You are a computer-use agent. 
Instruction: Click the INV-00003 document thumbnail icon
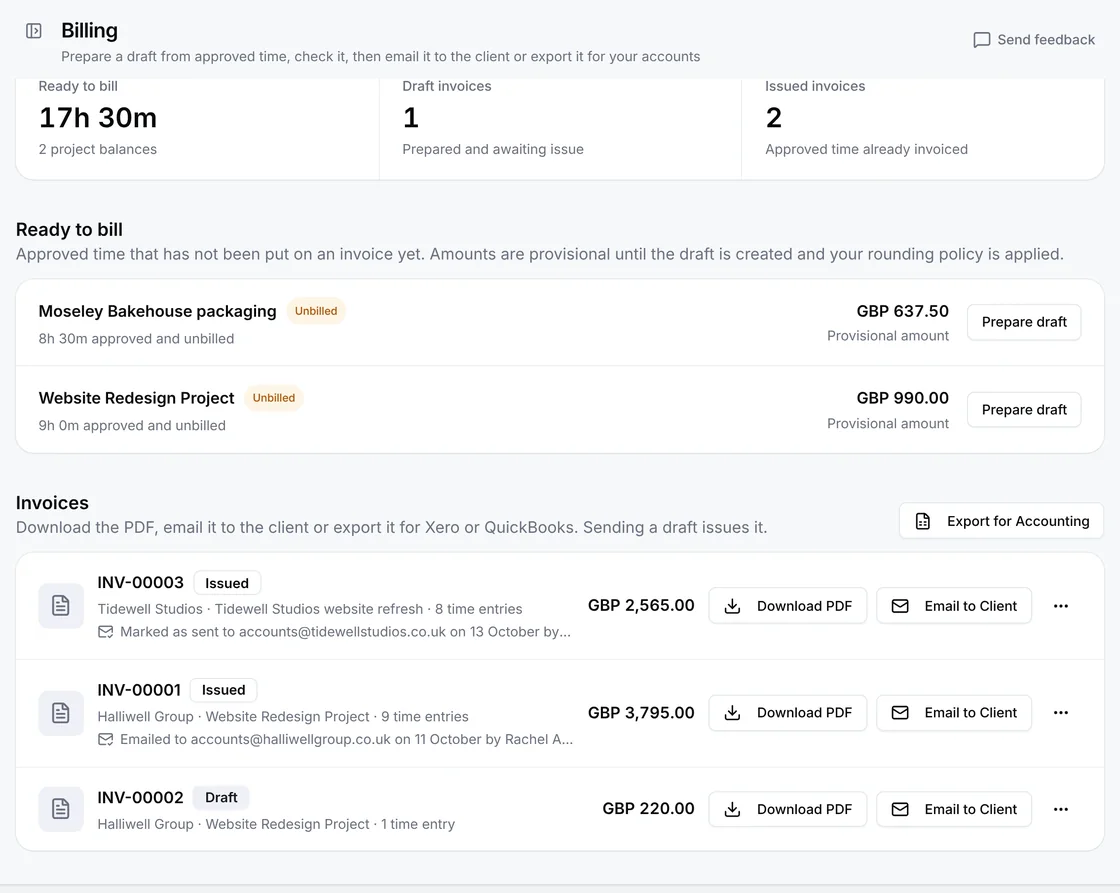pyautogui.click(x=61, y=606)
